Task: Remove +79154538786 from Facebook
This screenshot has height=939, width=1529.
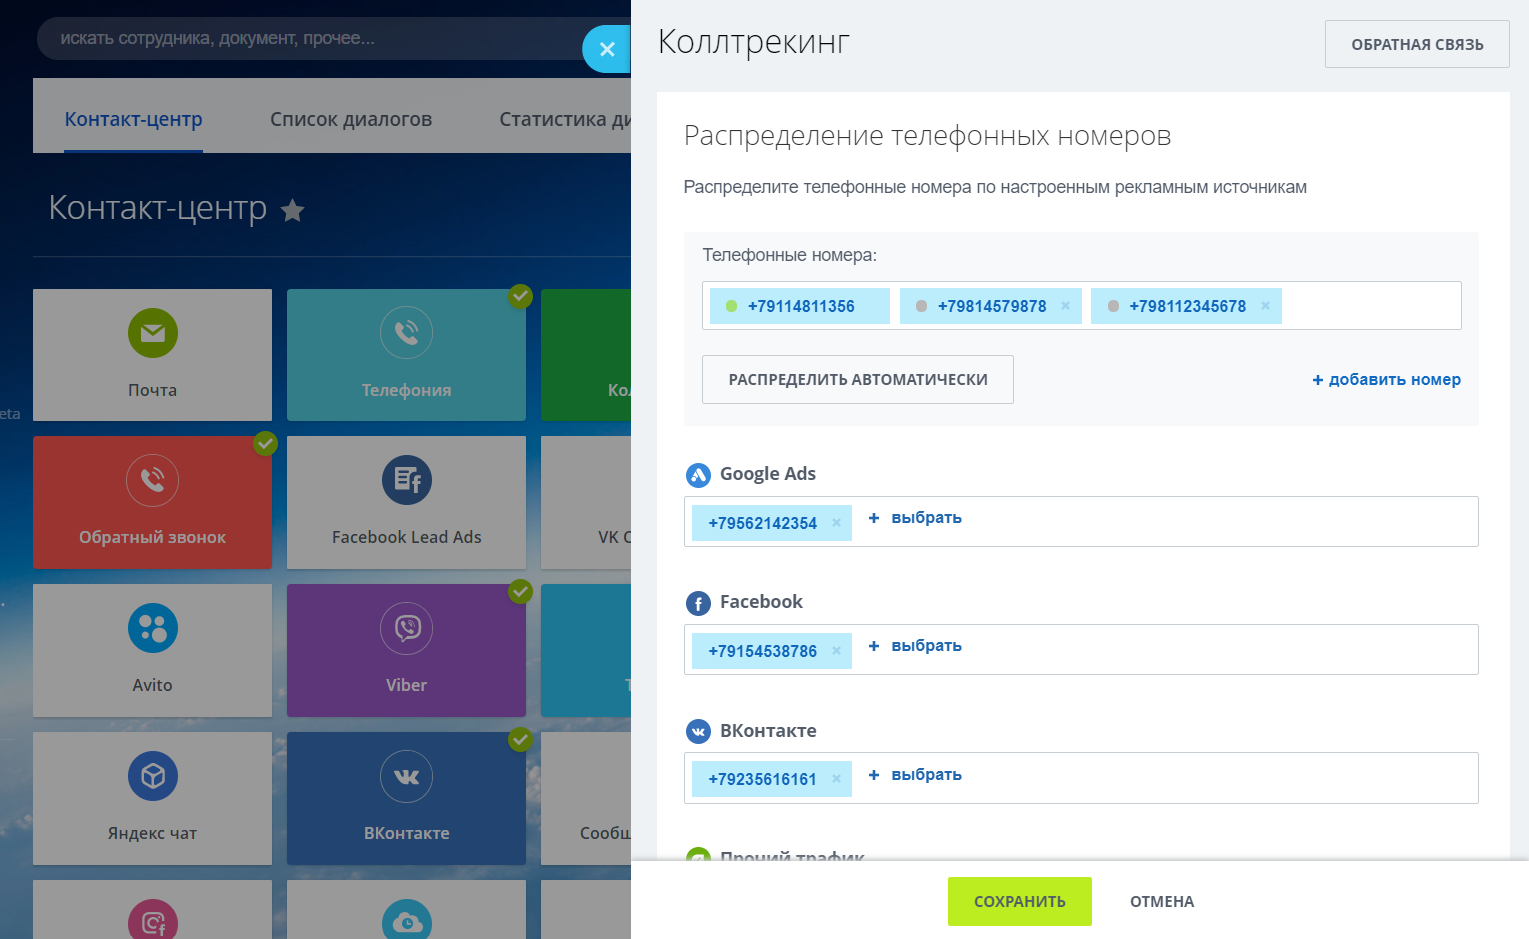Action: pos(836,651)
